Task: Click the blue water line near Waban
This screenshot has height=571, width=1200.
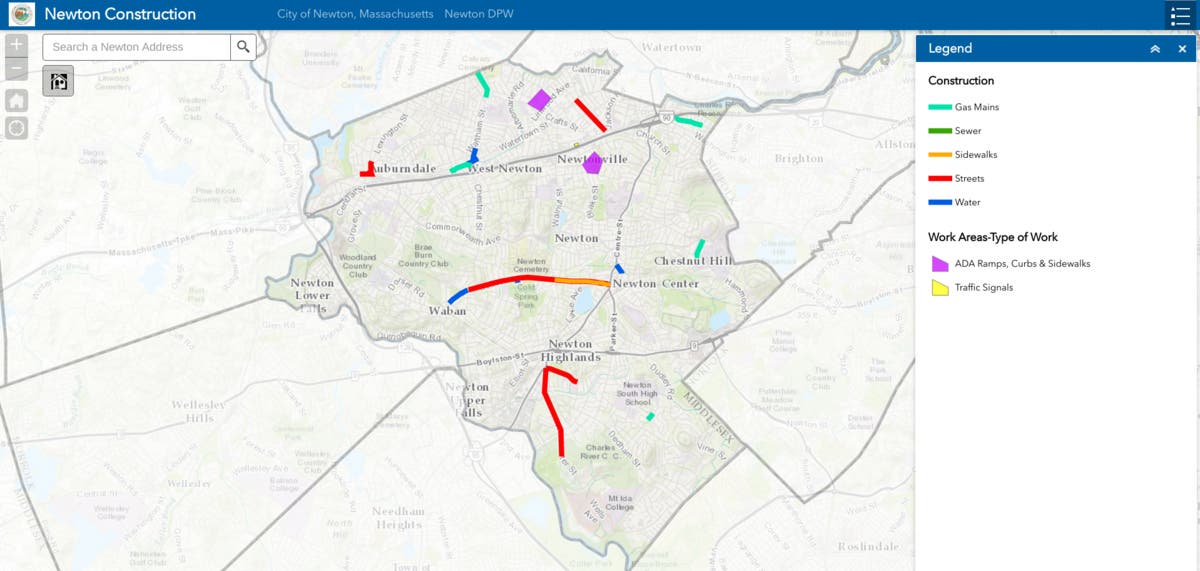Action: point(458,296)
